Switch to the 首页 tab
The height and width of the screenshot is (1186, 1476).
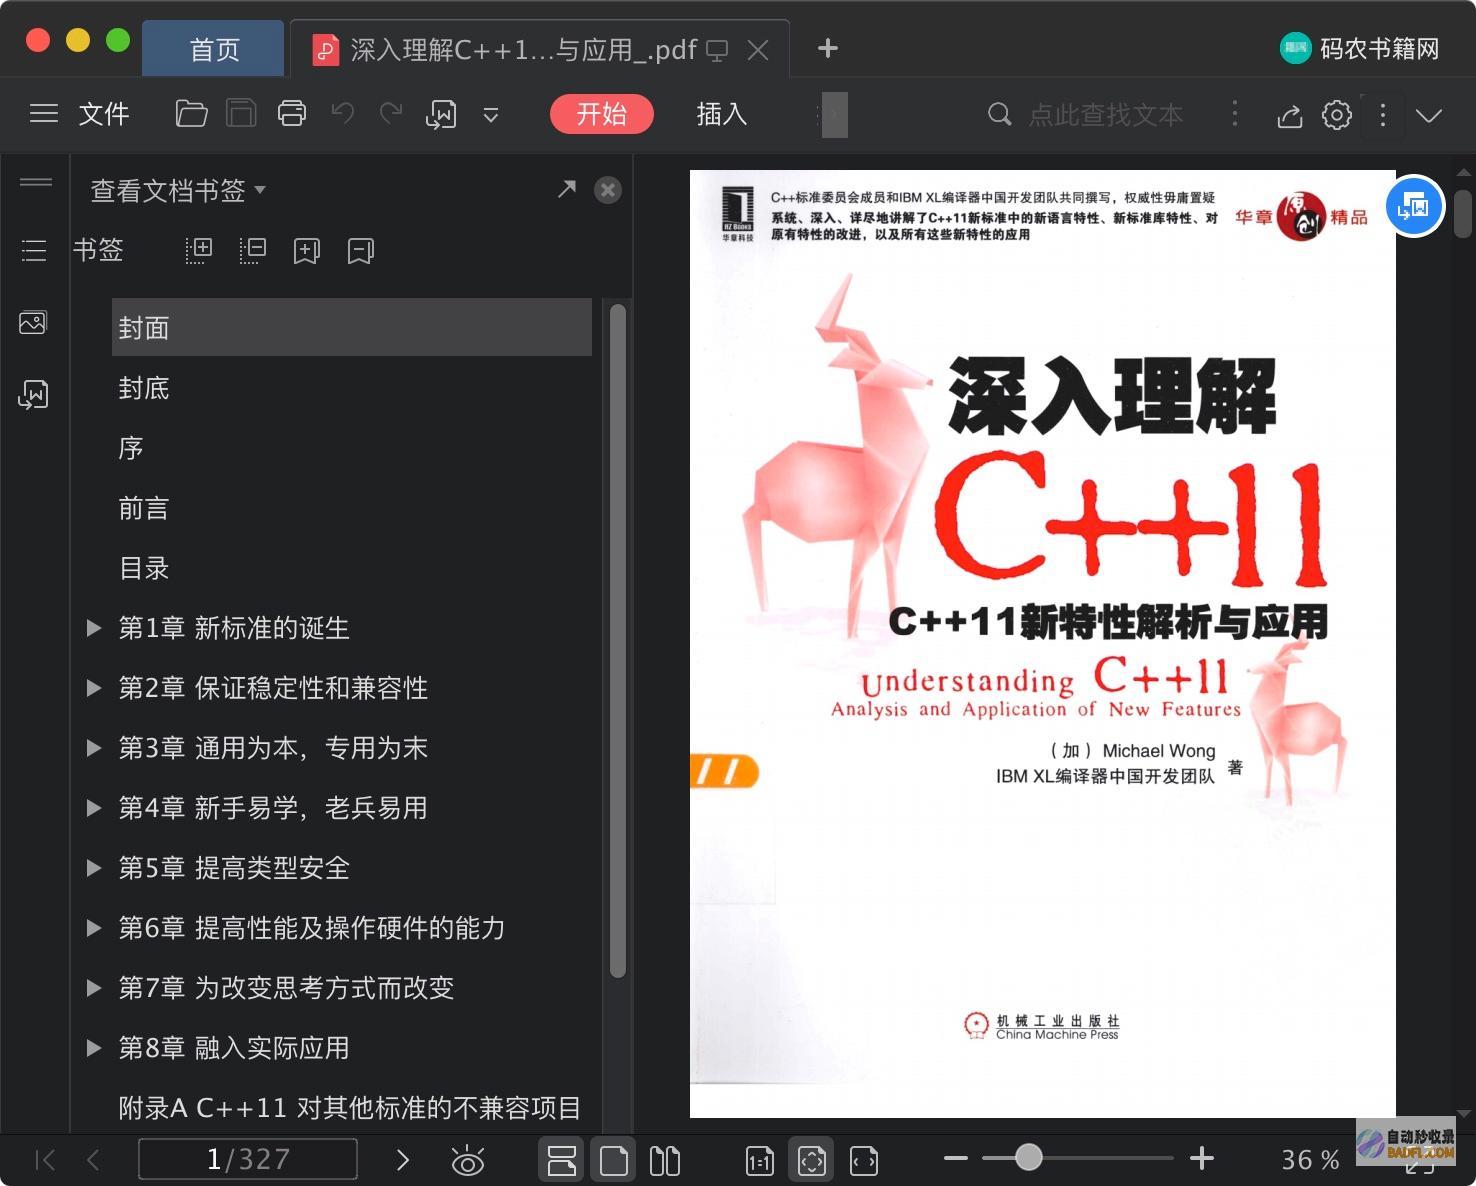tap(214, 49)
